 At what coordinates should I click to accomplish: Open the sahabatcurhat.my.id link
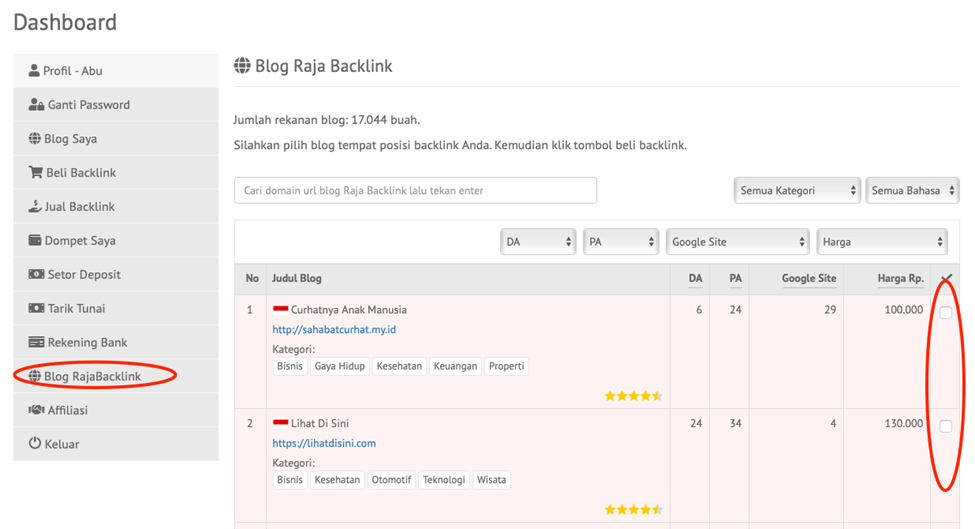point(334,330)
